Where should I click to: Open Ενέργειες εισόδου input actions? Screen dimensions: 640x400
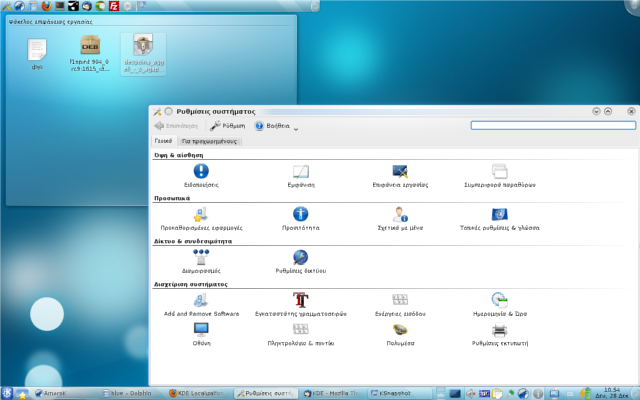click(x=400, y=305)
